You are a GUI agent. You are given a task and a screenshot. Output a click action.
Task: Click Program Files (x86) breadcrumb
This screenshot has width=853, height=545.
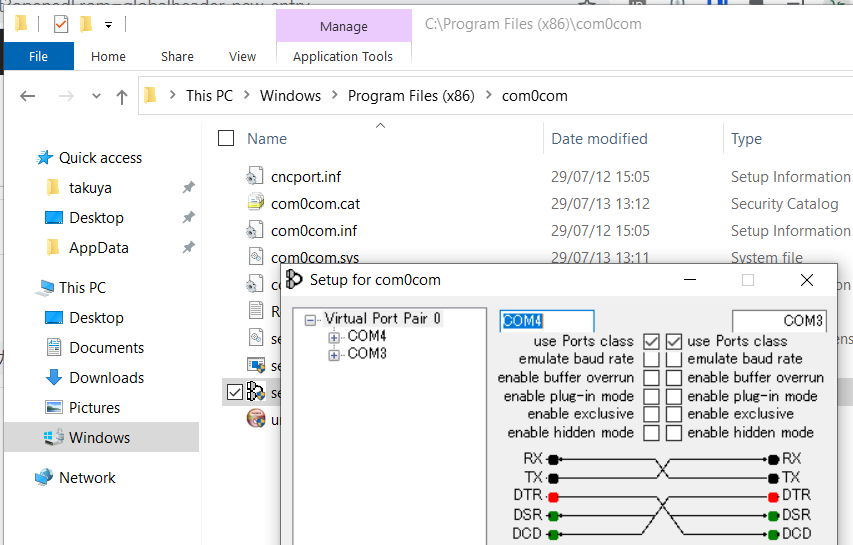pyautogui.click(x=411, y=96)
